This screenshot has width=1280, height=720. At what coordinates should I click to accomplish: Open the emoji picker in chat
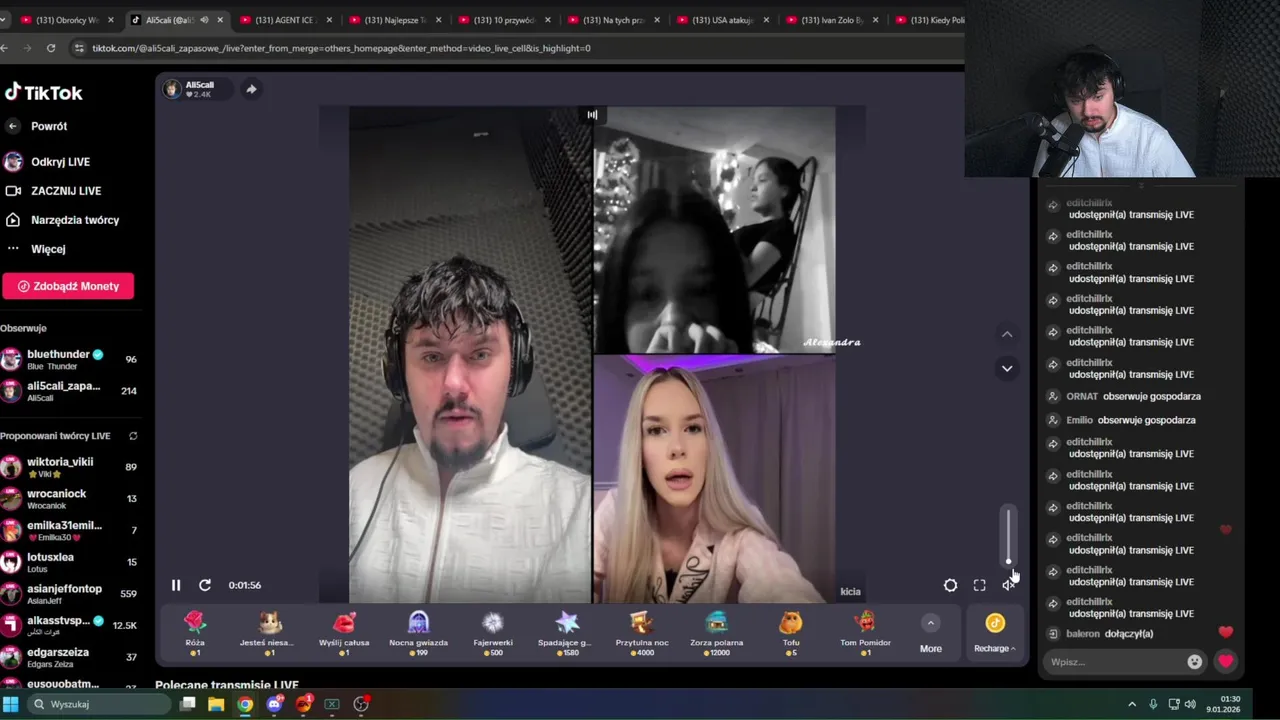coord(1194,662)
